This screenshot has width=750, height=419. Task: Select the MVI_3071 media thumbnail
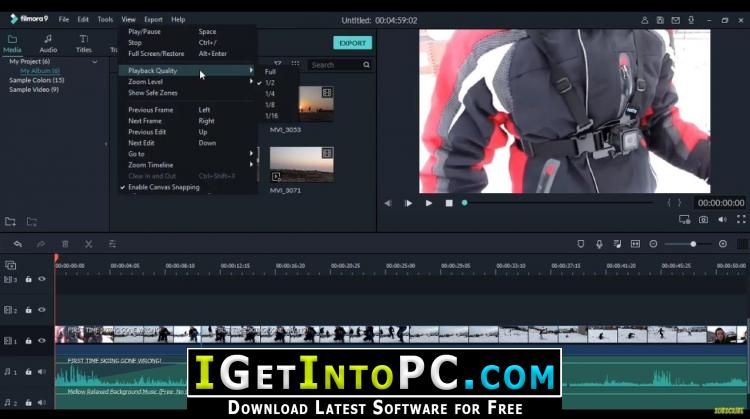[301, 165]
